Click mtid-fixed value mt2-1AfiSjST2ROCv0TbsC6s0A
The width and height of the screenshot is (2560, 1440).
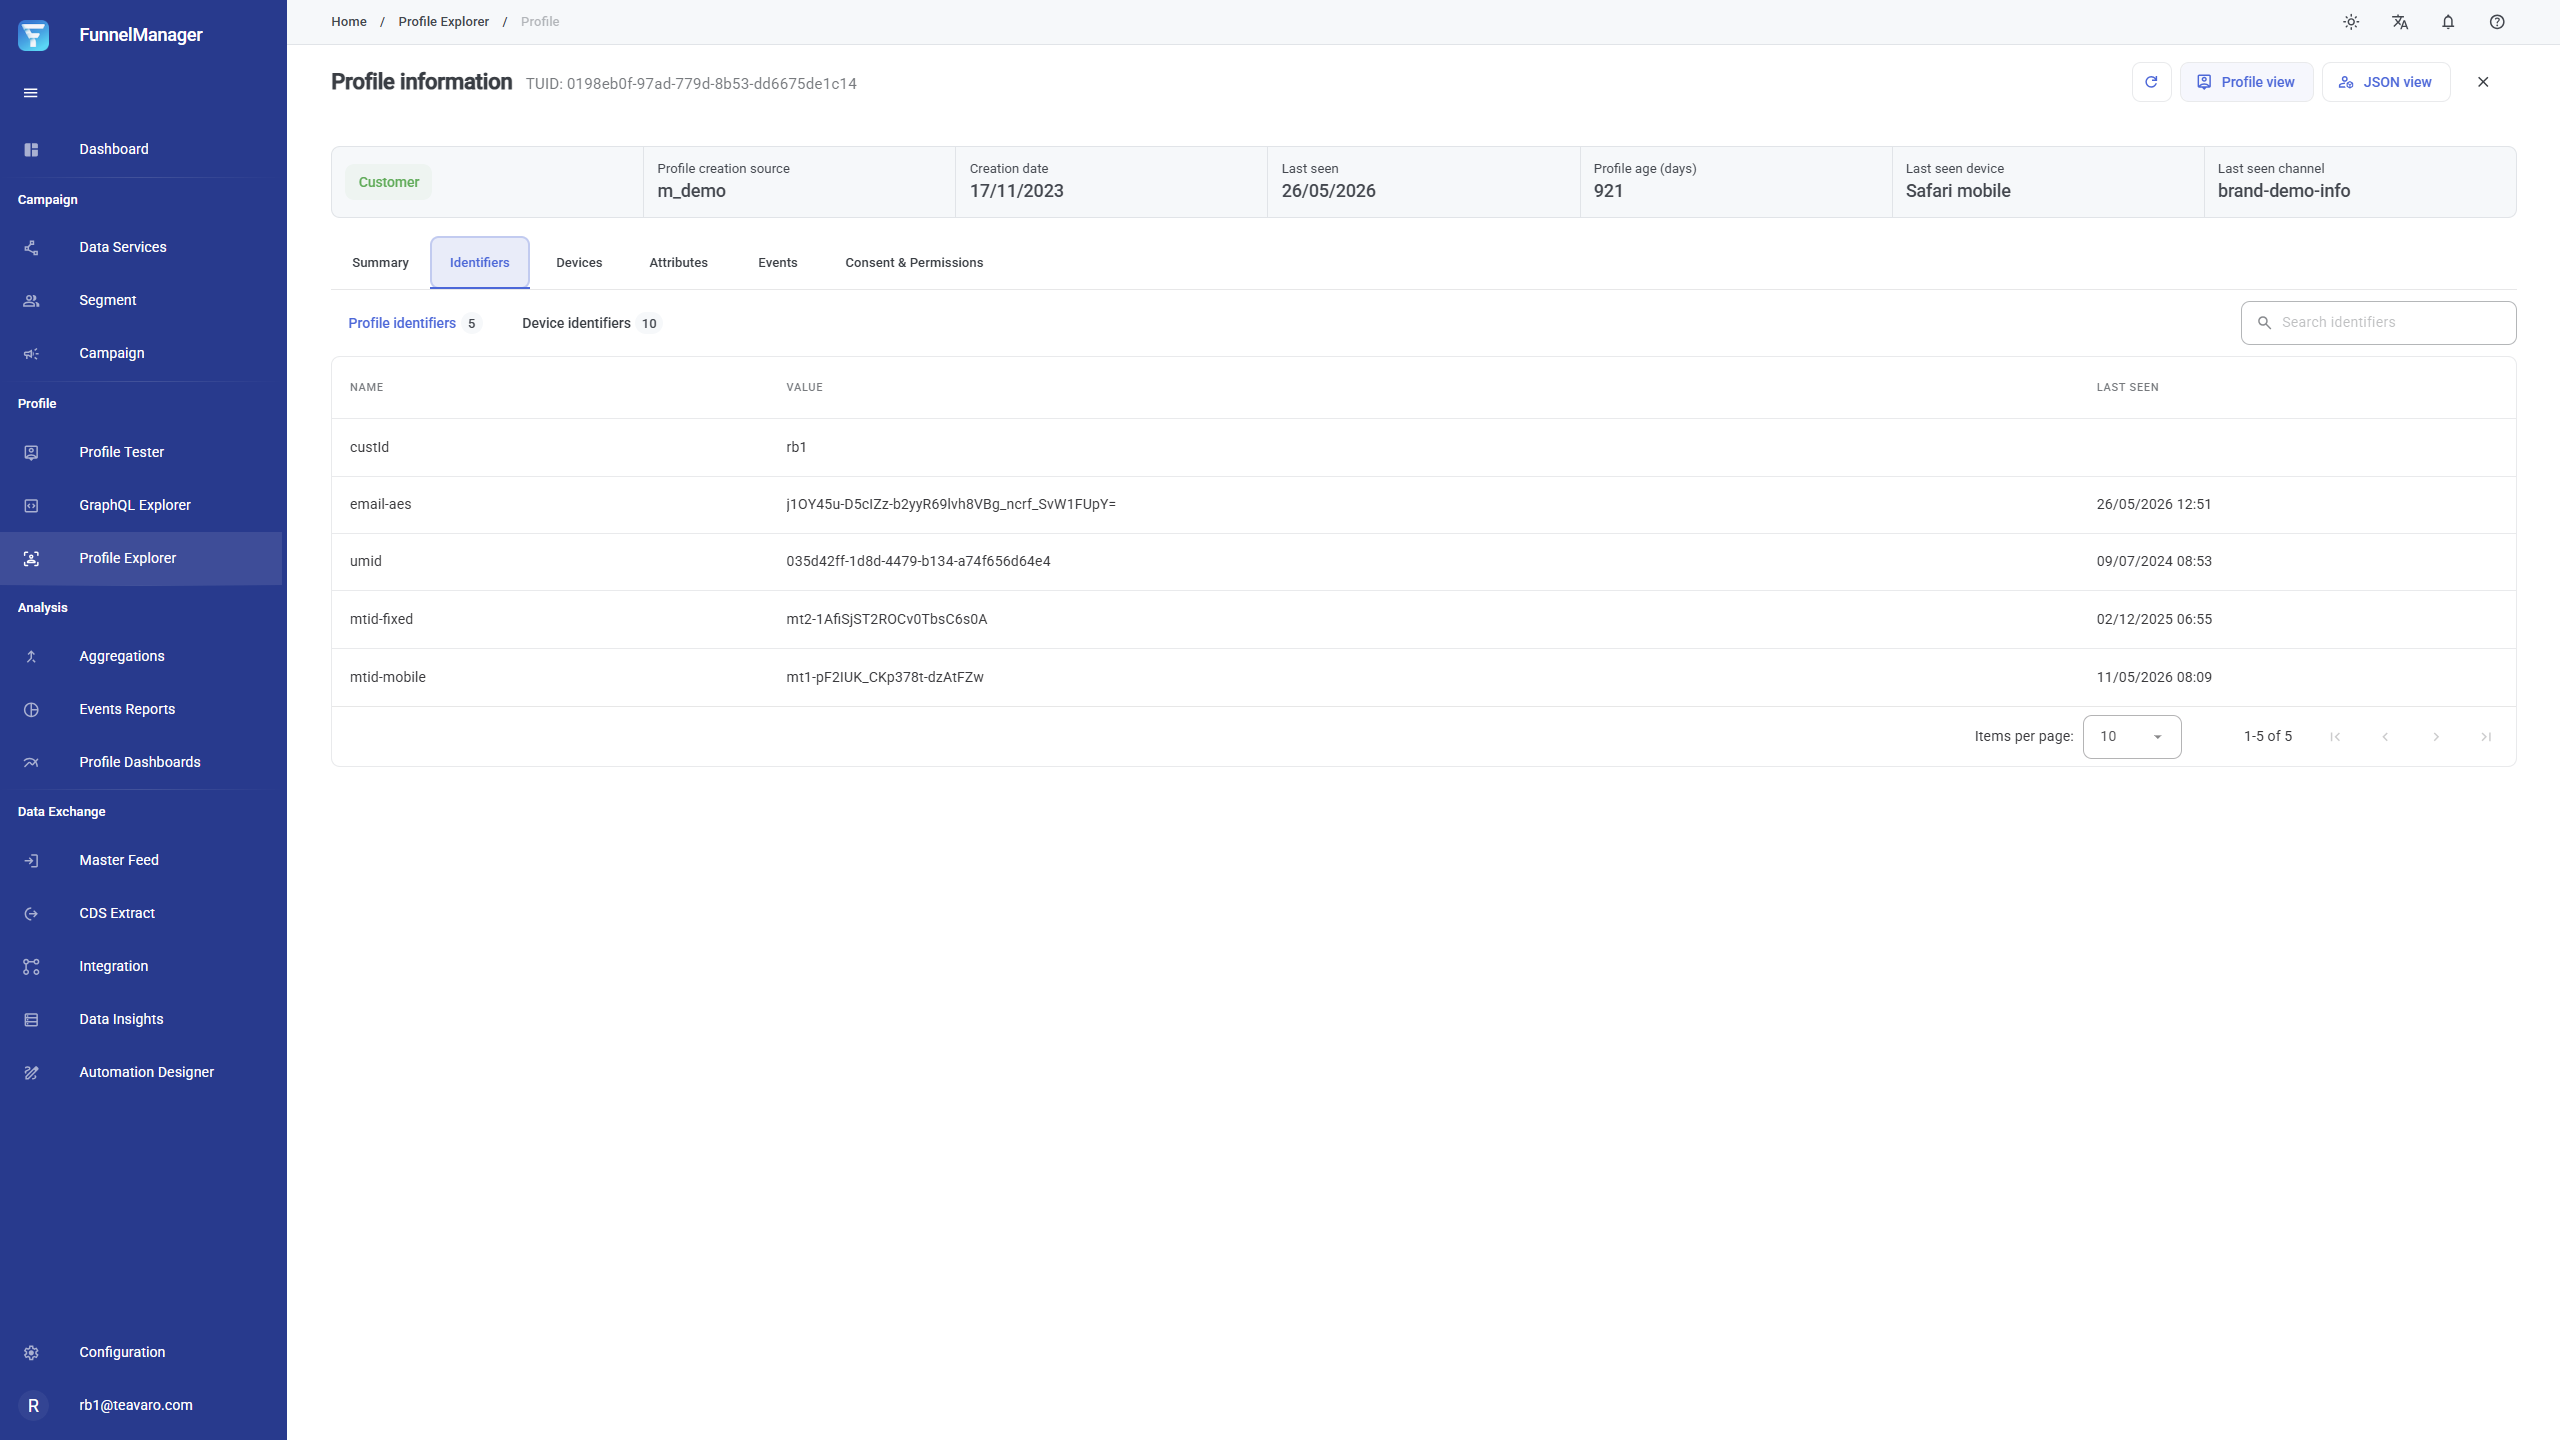point(886,619)
